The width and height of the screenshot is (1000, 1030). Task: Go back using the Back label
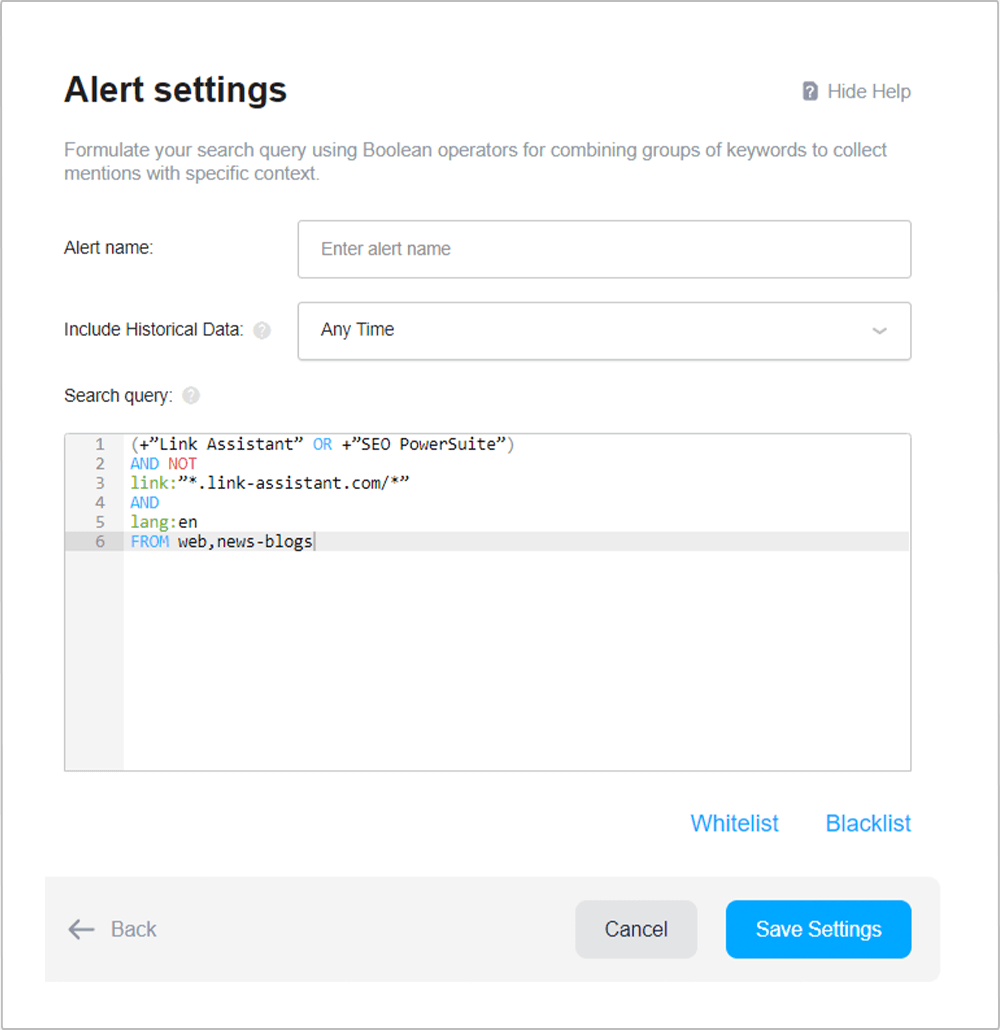click(x=133, y=929)
